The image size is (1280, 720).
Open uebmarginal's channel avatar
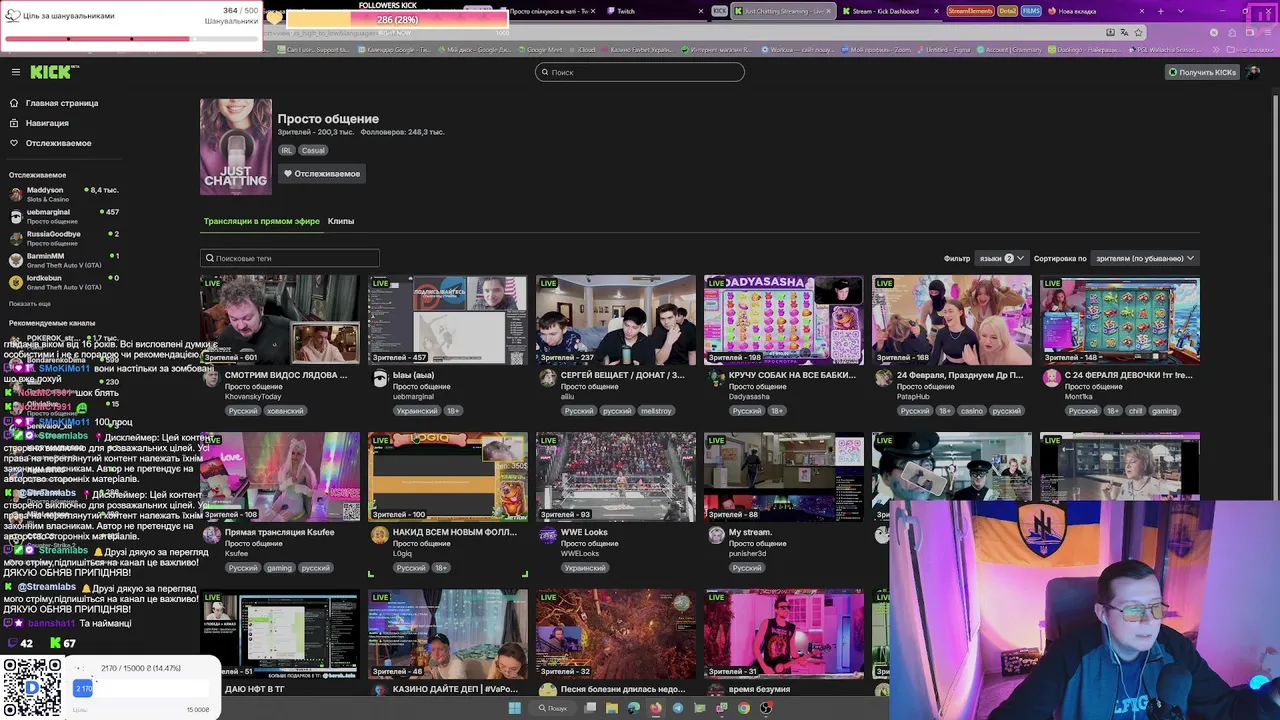coord(16,216)
